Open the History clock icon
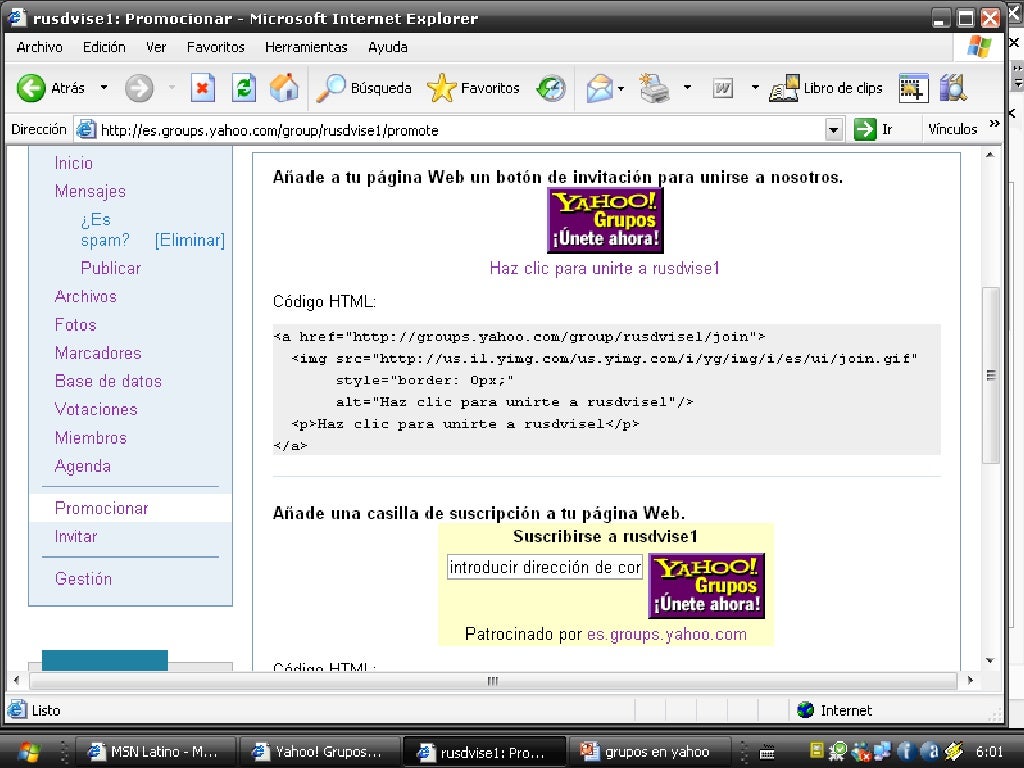 coord(551,88)
